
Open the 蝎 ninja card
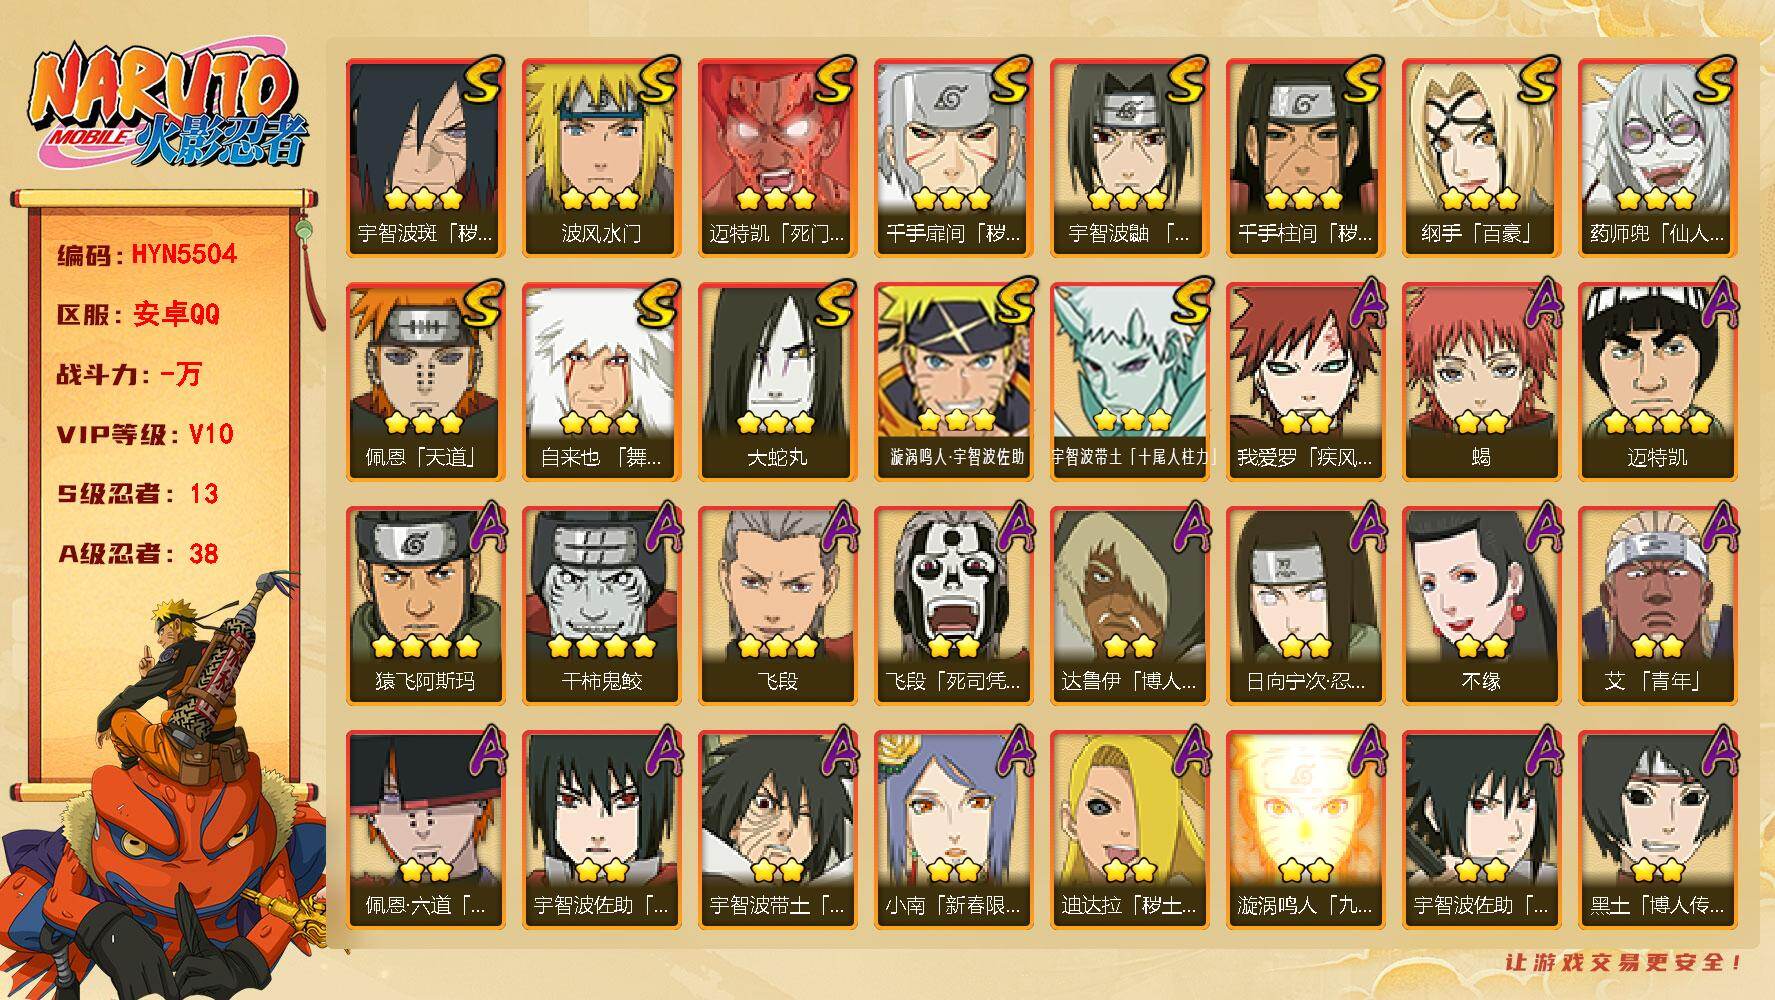[1481, 381]
